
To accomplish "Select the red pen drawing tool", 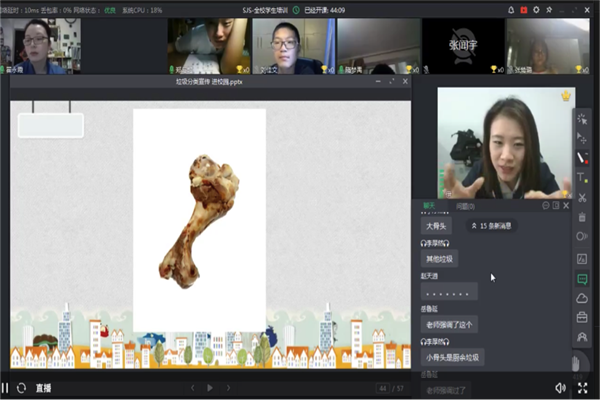I will [582, 158].
